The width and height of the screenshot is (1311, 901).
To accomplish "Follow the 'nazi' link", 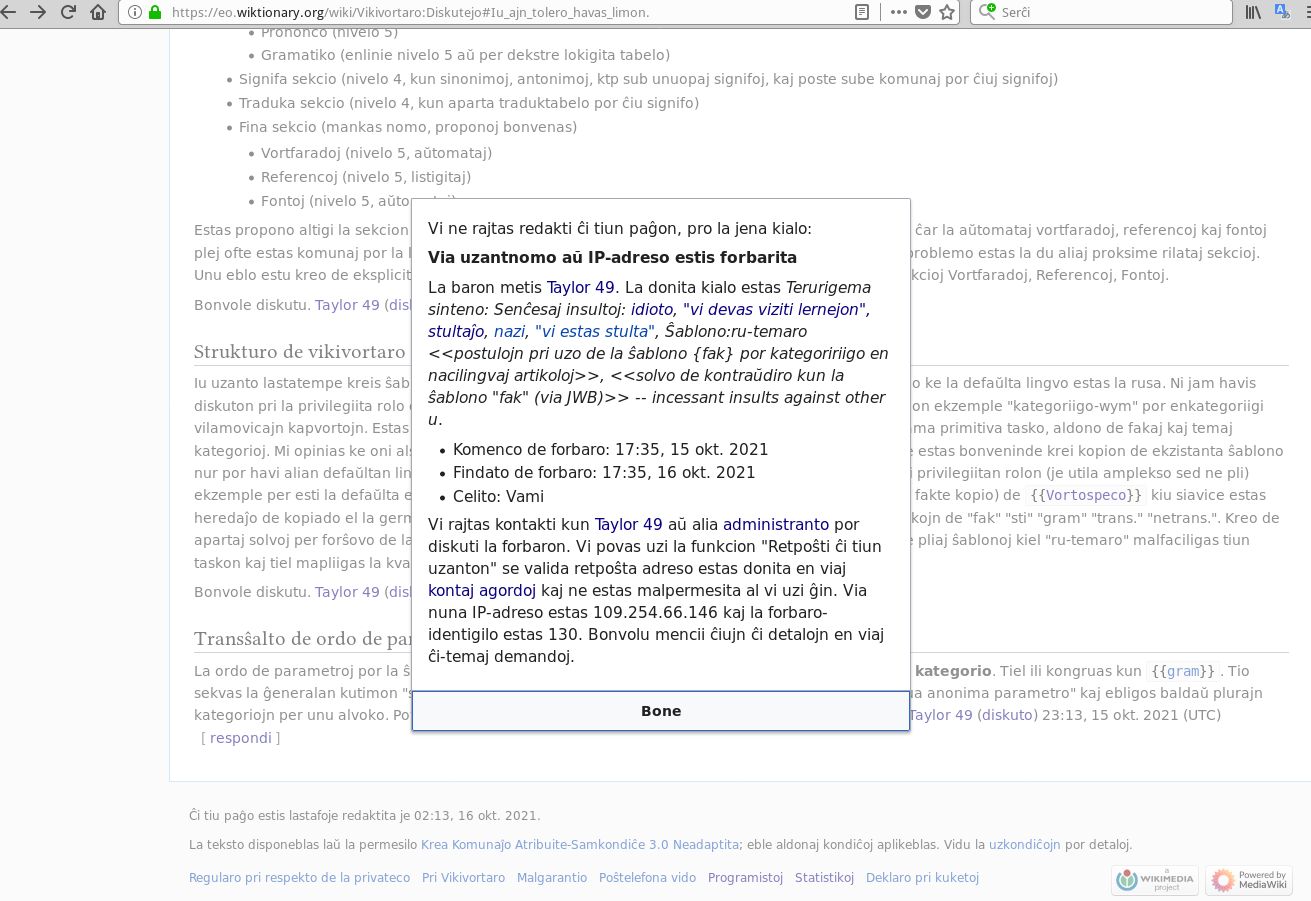I will pos(510,331).
